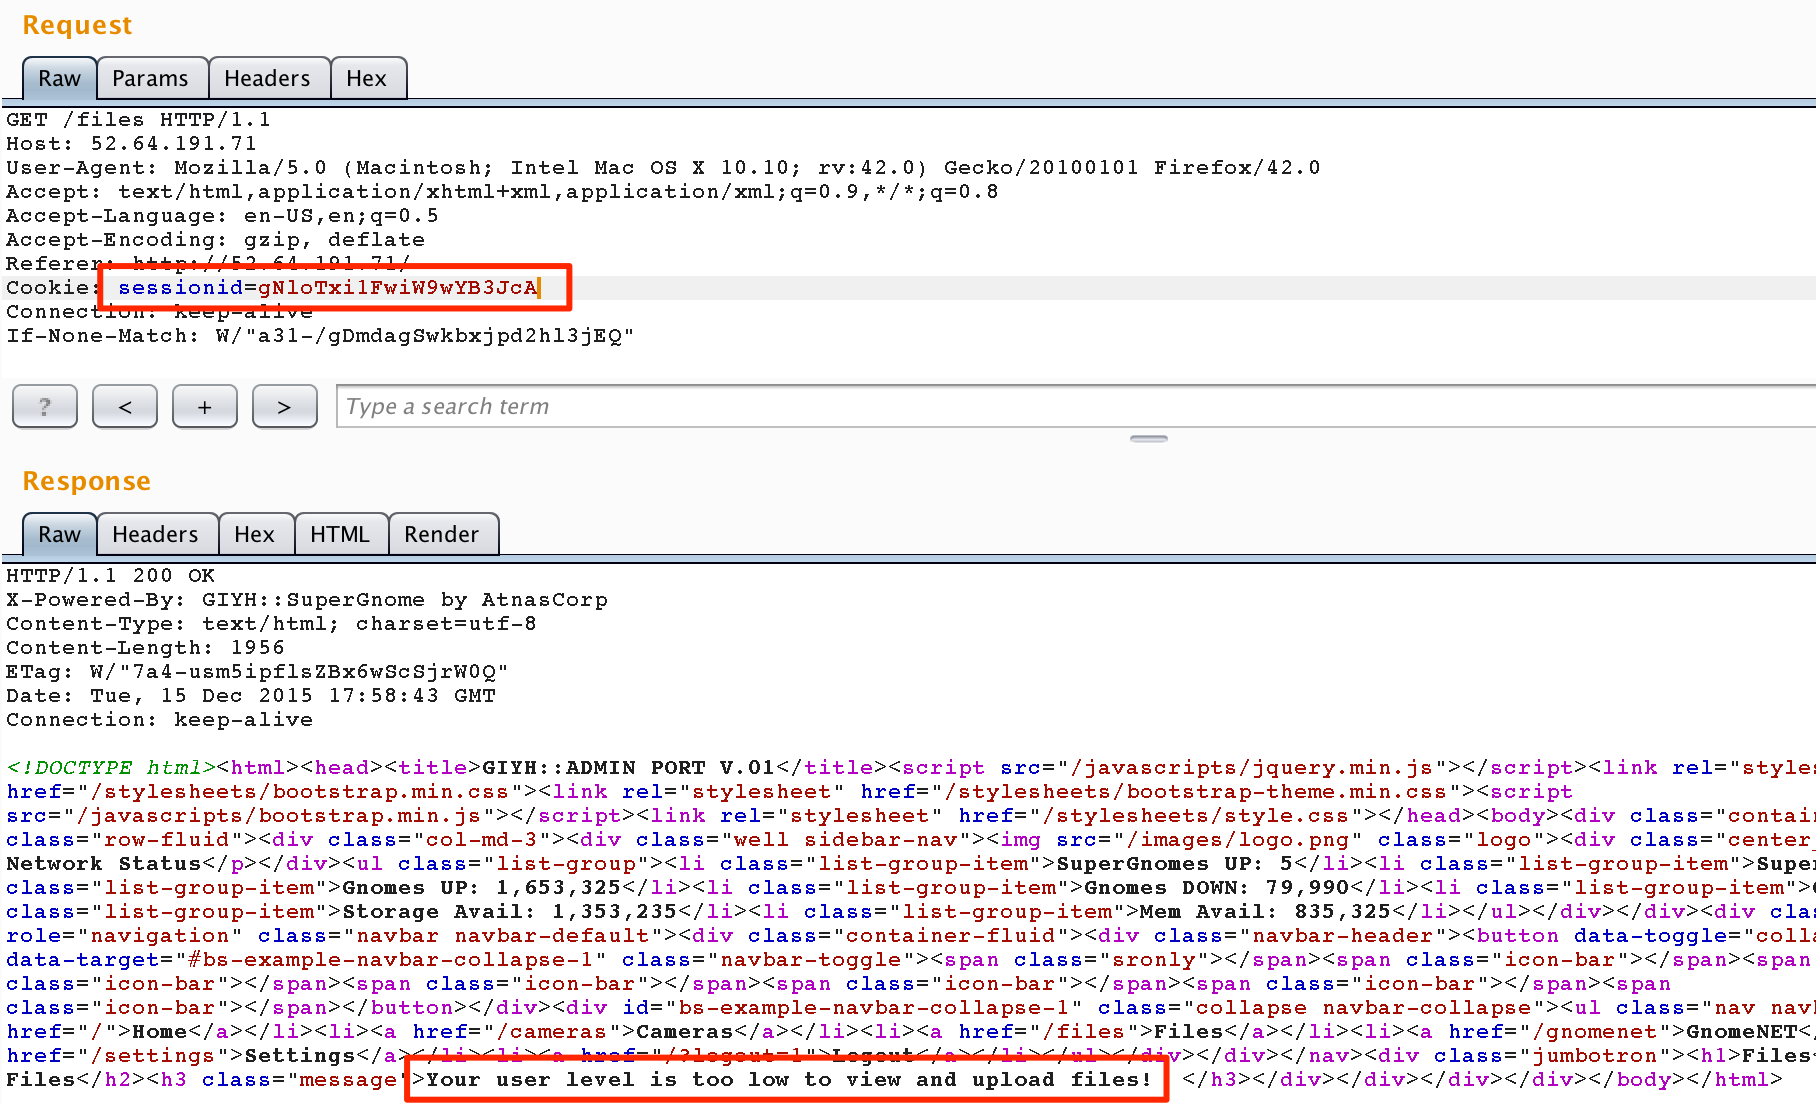Click the 'Accept-Language: en-US,en;q=0.5' line
Image resolution: width=1816 pixels, height=1104 pixels.
click(222, 216)
